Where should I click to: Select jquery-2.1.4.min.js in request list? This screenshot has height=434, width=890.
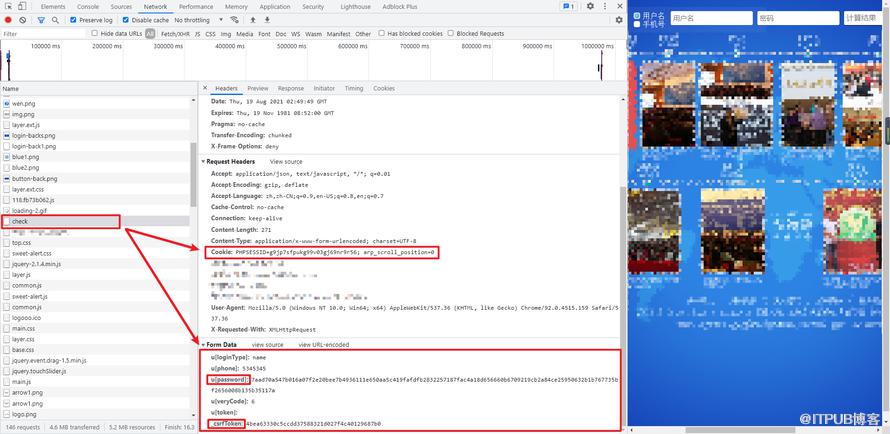tap(95, 264)
